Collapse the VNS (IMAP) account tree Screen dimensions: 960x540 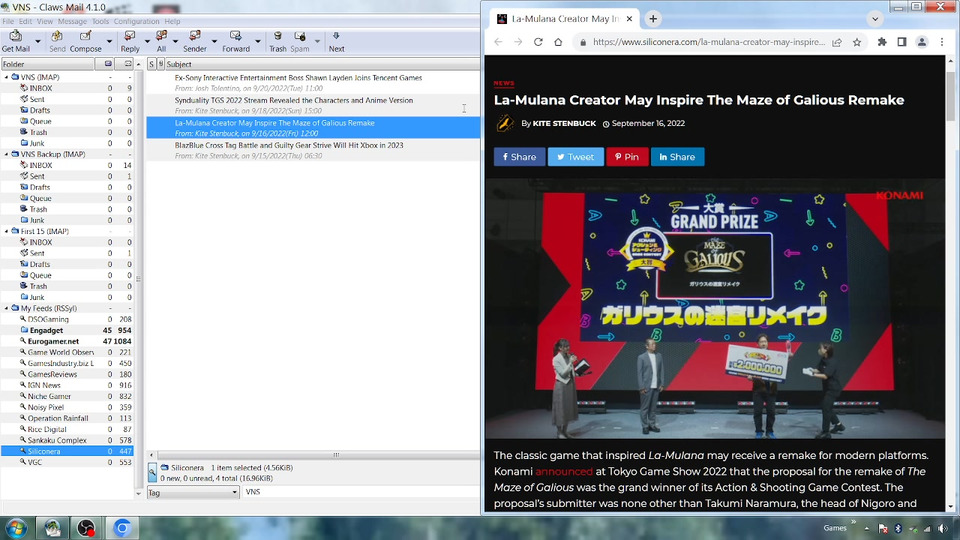(7, 77)
